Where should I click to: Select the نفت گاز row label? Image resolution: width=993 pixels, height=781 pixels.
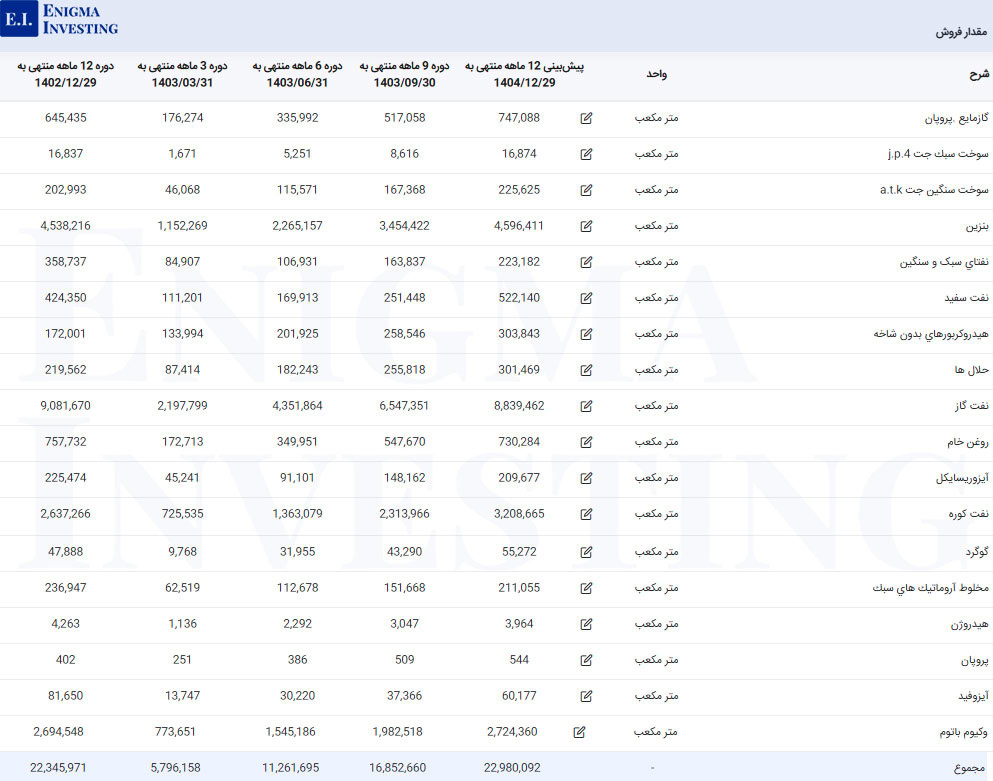[x=971, y=406]
